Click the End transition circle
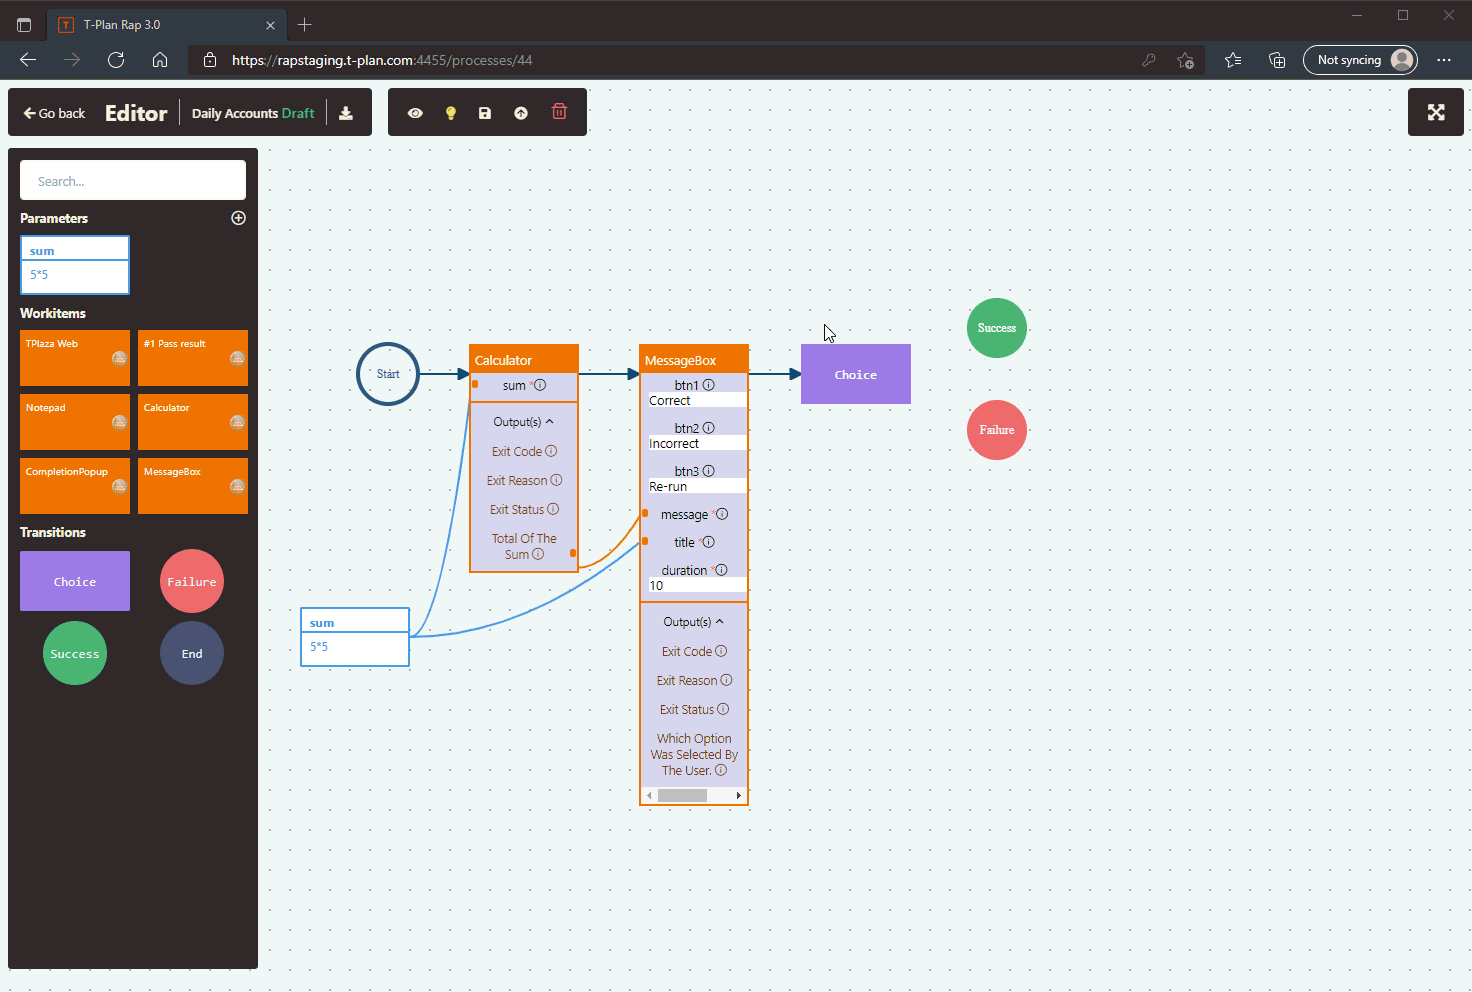 click(192, 653)
